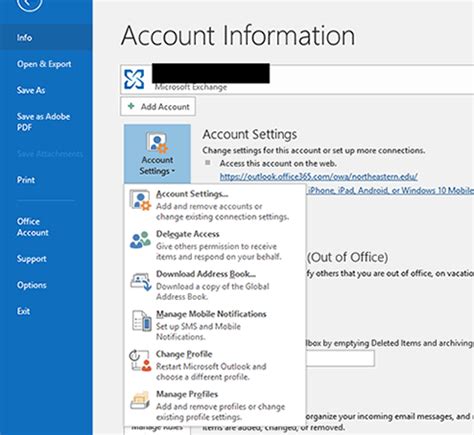Click the Delegate Access people icon
474x435 pixels.
tap(140, 240)
